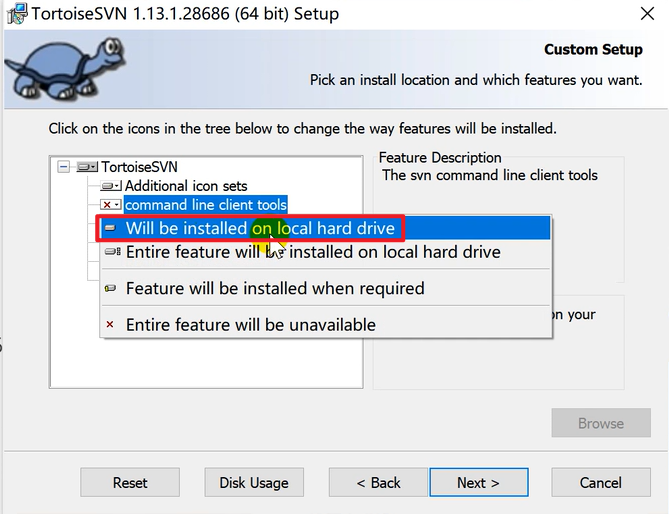
Task: Click the Feature Description text 'The svn command line client tools'
Action: click(x=489, y=175)
